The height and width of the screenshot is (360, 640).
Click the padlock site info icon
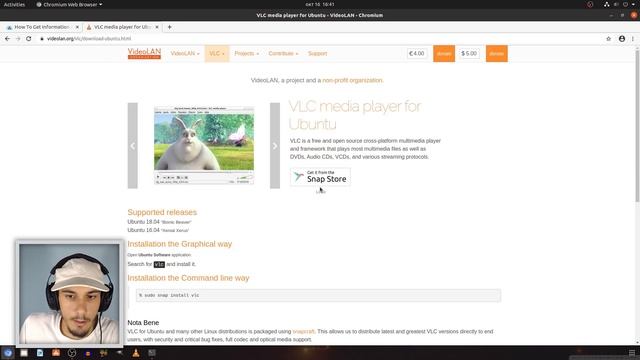pyautogui.click(x=42, y=39)
